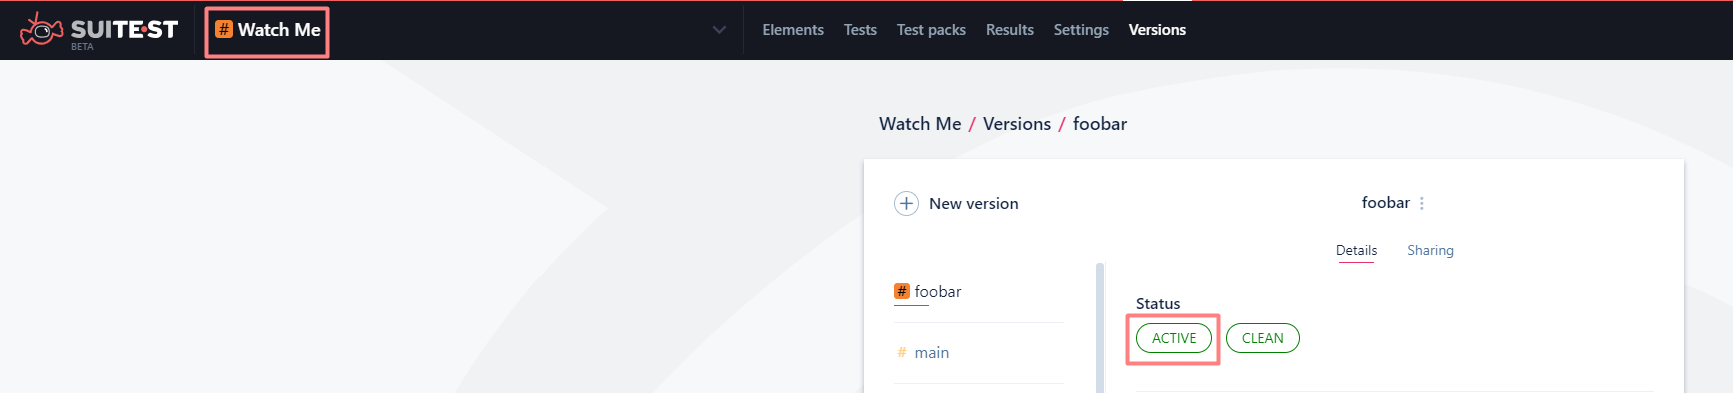This screenshot has height=393, width=1733.
Task: Click the plus icon for new version
Action: click(x=906, y=203)
